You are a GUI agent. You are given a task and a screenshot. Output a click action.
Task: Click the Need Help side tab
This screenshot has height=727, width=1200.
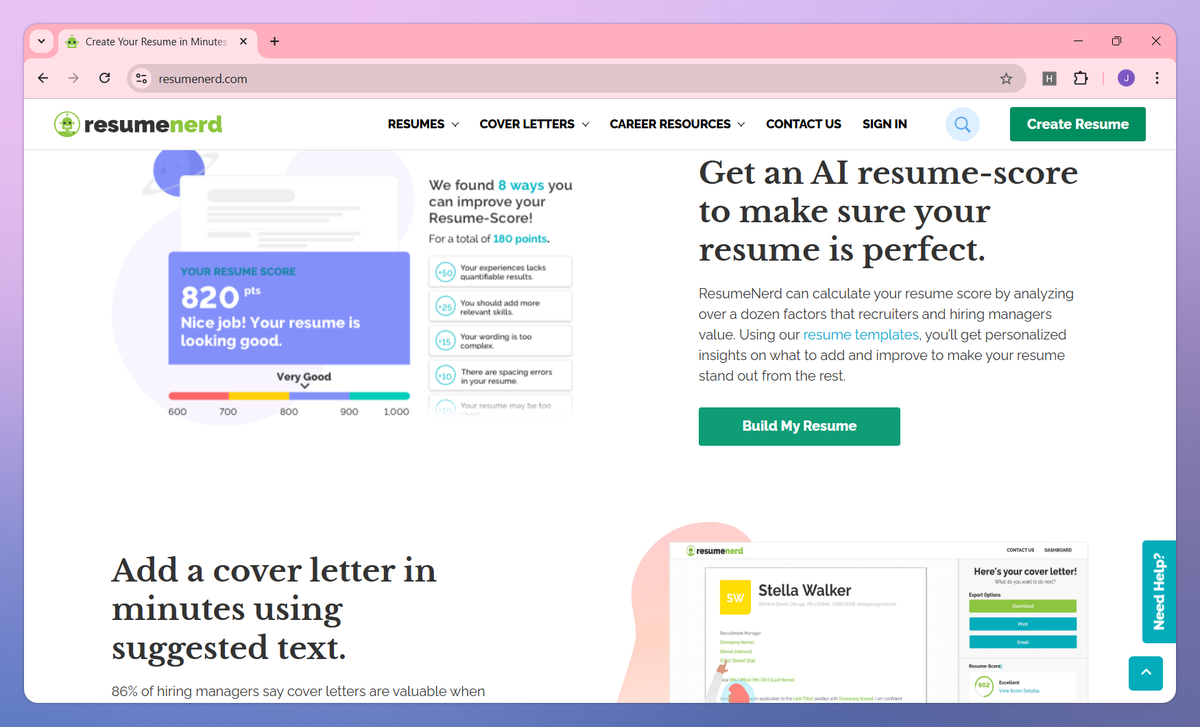click(1158, 591)
